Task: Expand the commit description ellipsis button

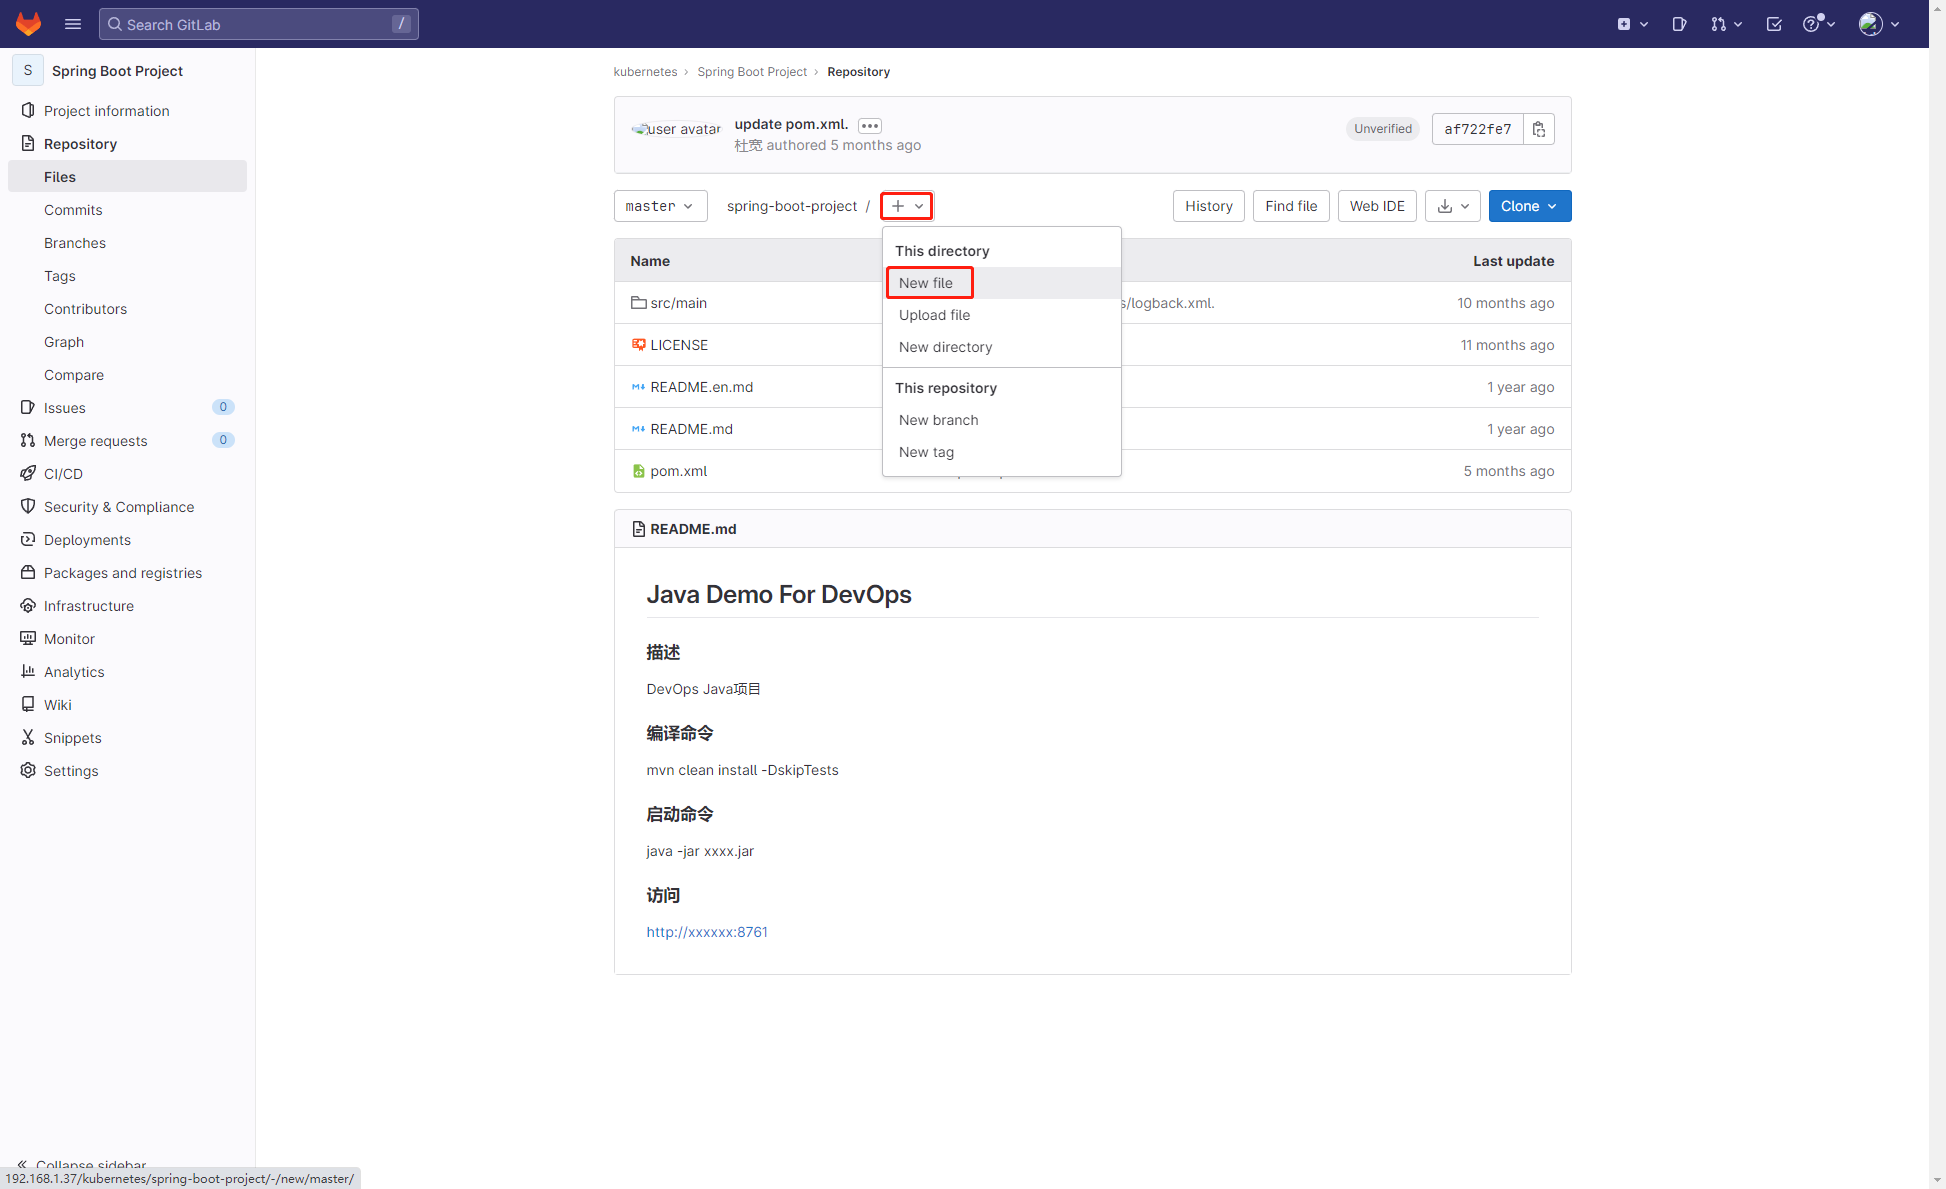Action: pyautogui.click(x=870, y=126)
